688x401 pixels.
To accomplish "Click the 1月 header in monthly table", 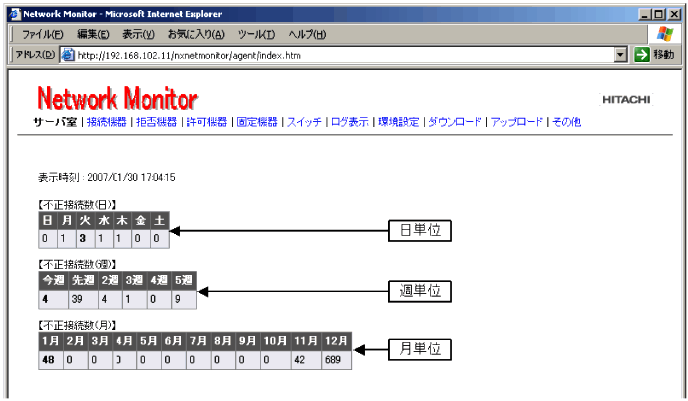I will 51,341.
